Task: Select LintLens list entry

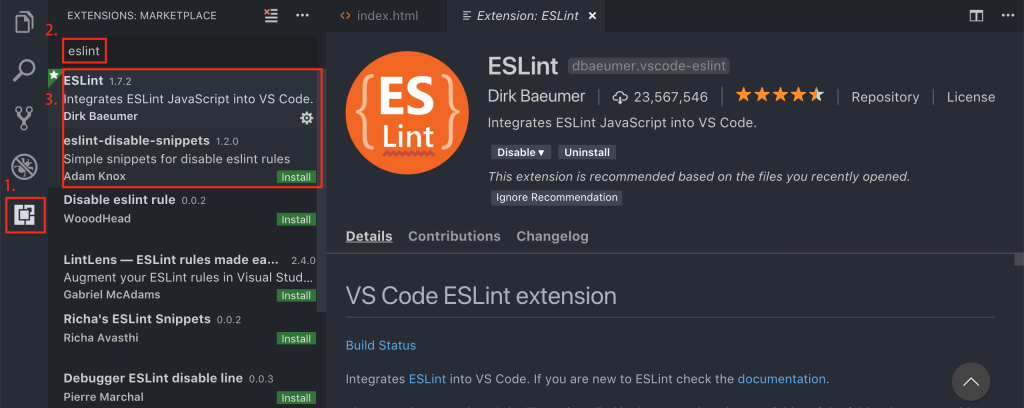Action: tap(183, 277)
